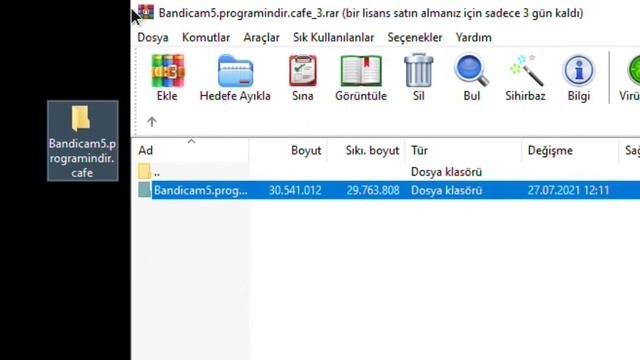Image resolution: width=640 pixels, height=360 pixels.
Task: Open the Dosya menu
Action: click(x=153, y=38)
